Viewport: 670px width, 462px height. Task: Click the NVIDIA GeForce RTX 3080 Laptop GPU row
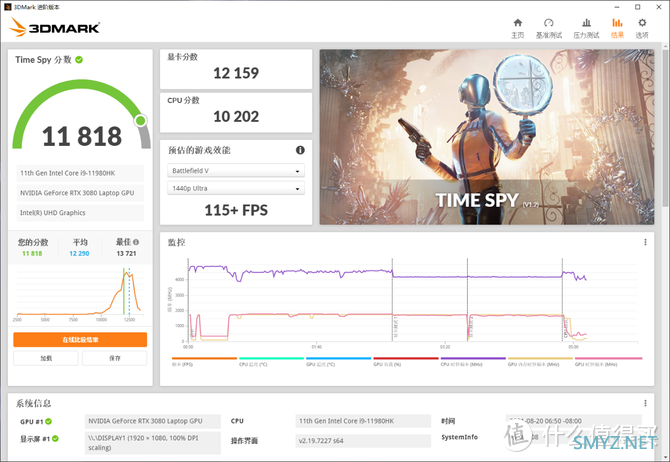80,193
